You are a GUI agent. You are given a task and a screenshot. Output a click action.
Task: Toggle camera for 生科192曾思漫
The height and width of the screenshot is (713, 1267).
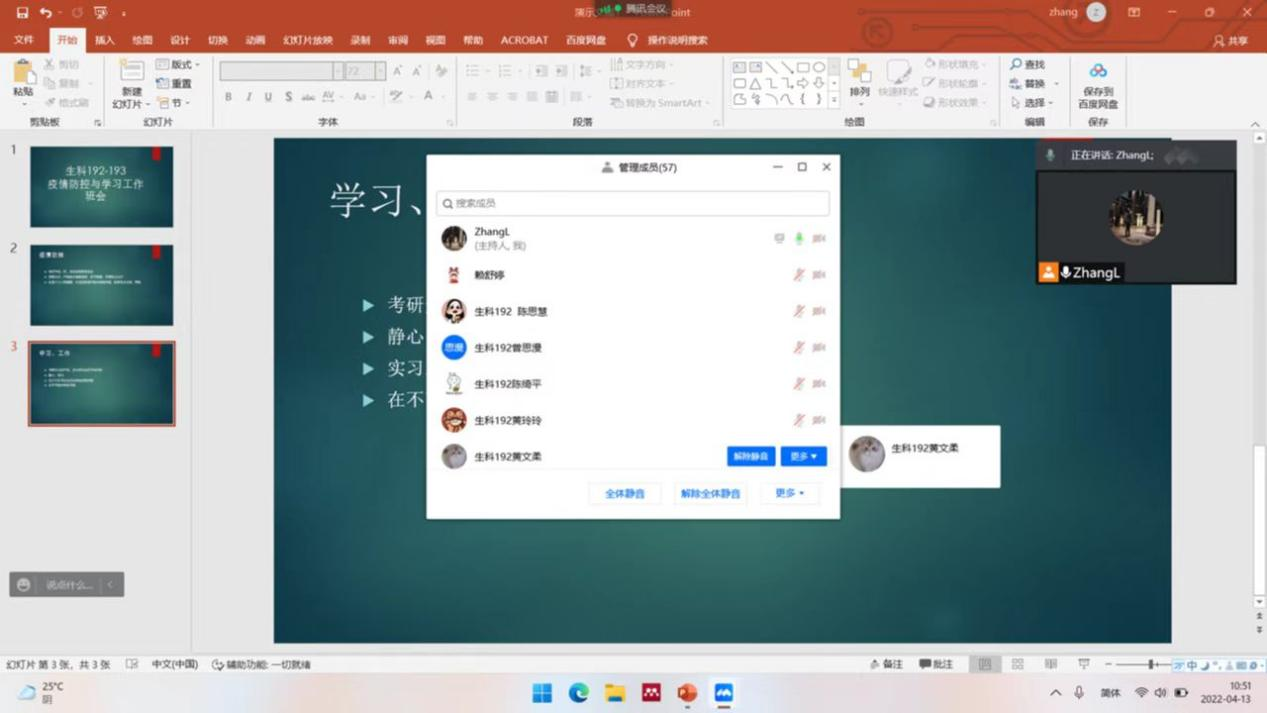(x=819, y=347)
